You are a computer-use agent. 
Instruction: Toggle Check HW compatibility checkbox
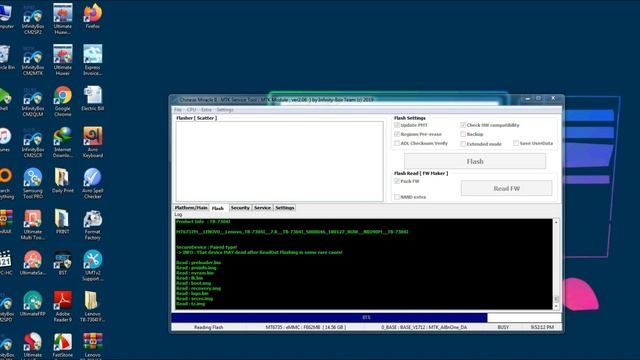tap(463, 125)
